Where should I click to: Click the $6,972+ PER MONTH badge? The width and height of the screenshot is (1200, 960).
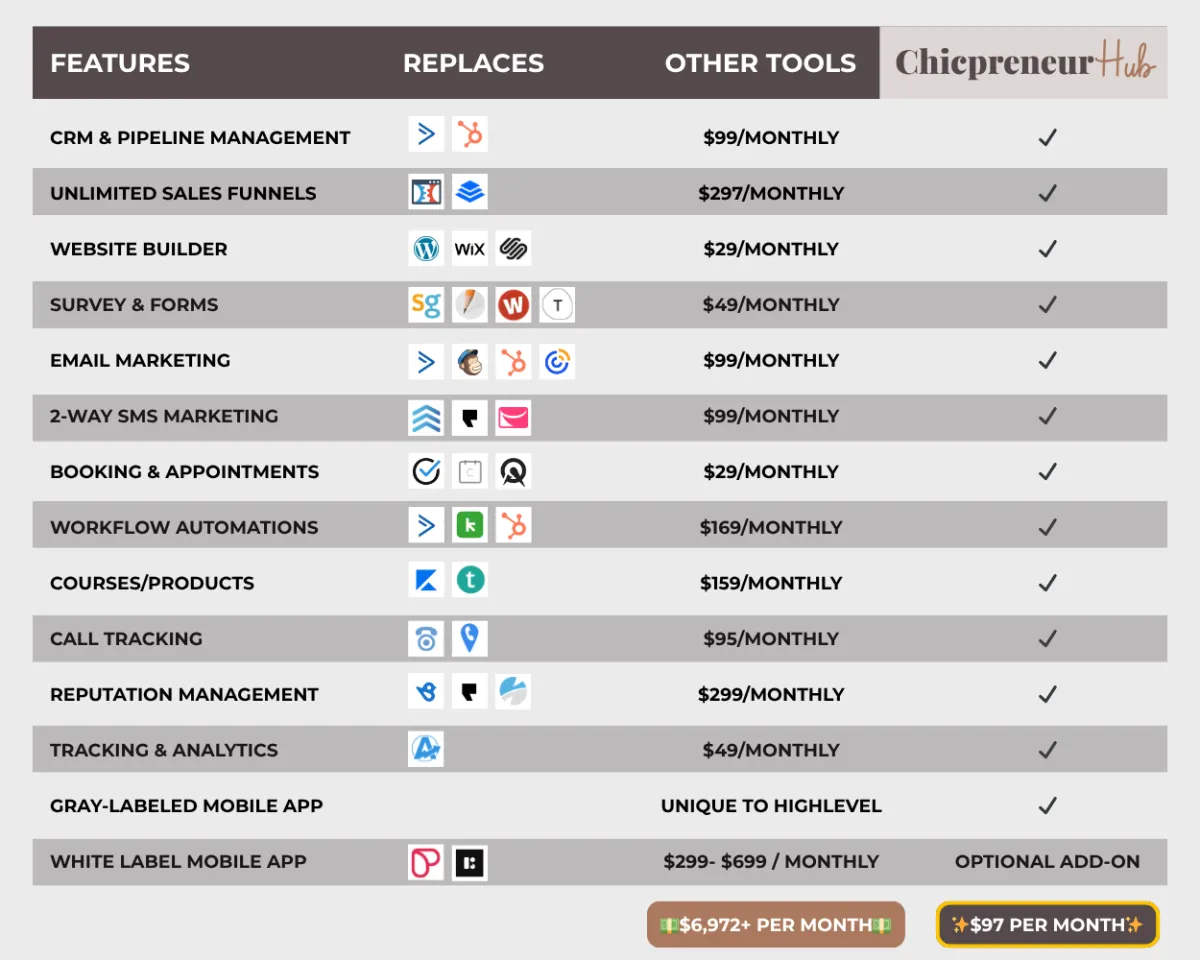click(776, 925)
